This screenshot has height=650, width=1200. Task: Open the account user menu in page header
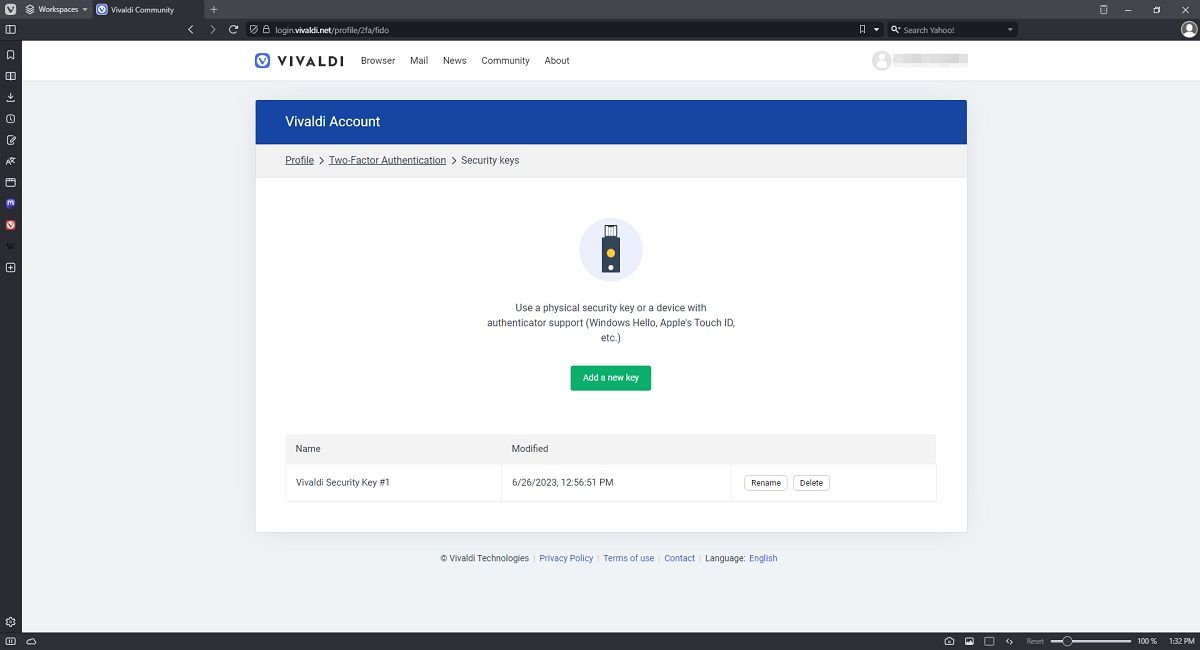(x=920, y=61)
